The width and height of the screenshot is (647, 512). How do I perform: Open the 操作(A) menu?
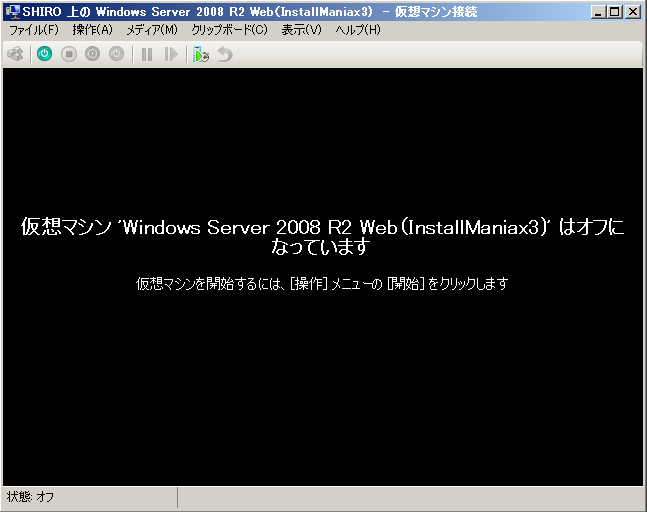(x=92, y=30)
